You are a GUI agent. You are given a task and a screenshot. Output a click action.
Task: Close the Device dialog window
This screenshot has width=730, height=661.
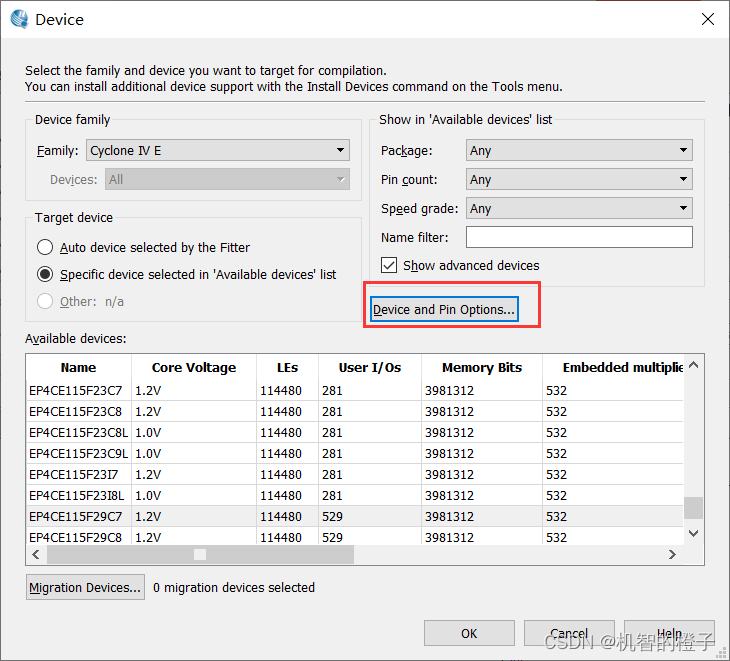pos(708,19)
